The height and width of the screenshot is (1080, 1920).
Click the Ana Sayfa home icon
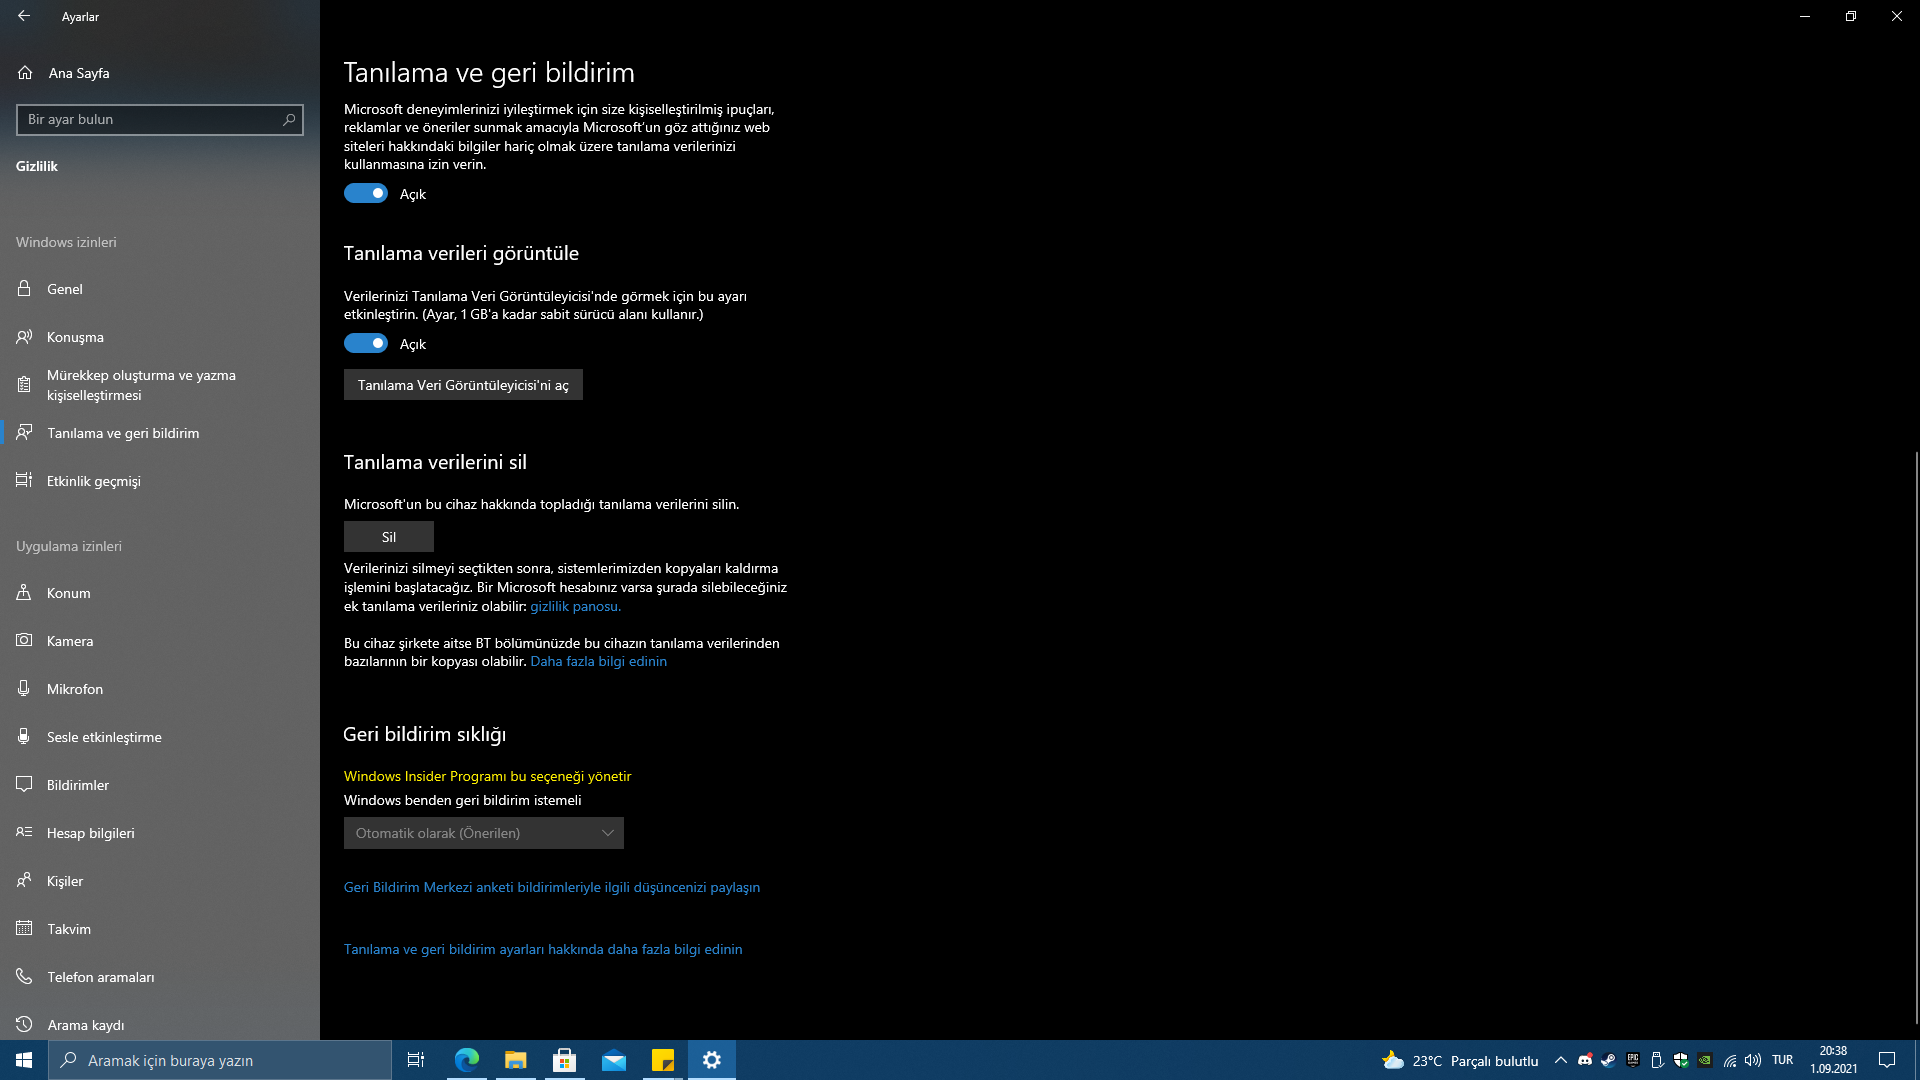click(x=25, y=73)
